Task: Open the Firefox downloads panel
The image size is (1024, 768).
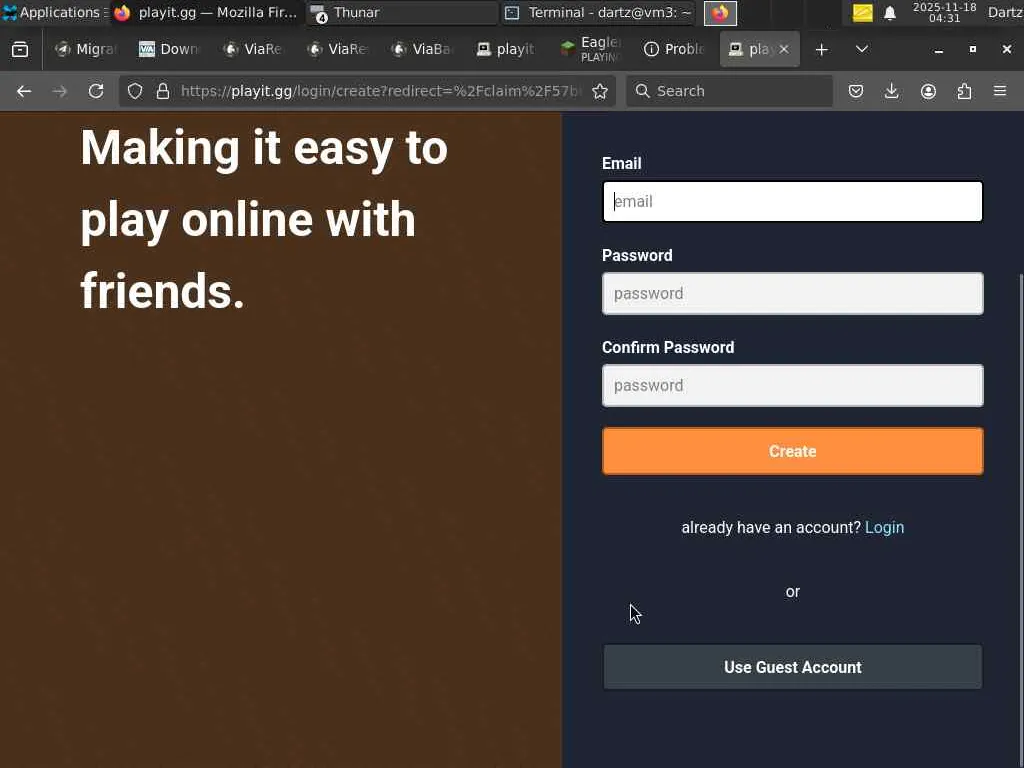Action: point(891,91)
